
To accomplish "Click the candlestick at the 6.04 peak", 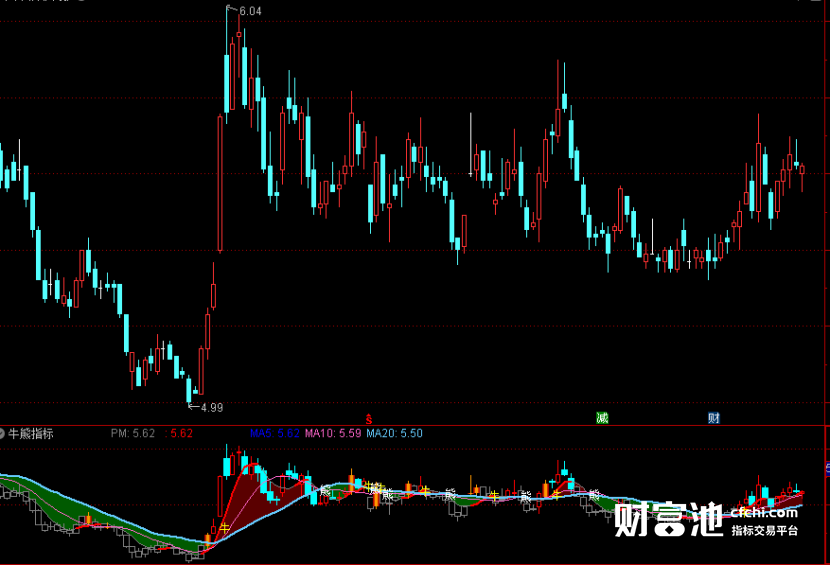I will tap(227, 64).
